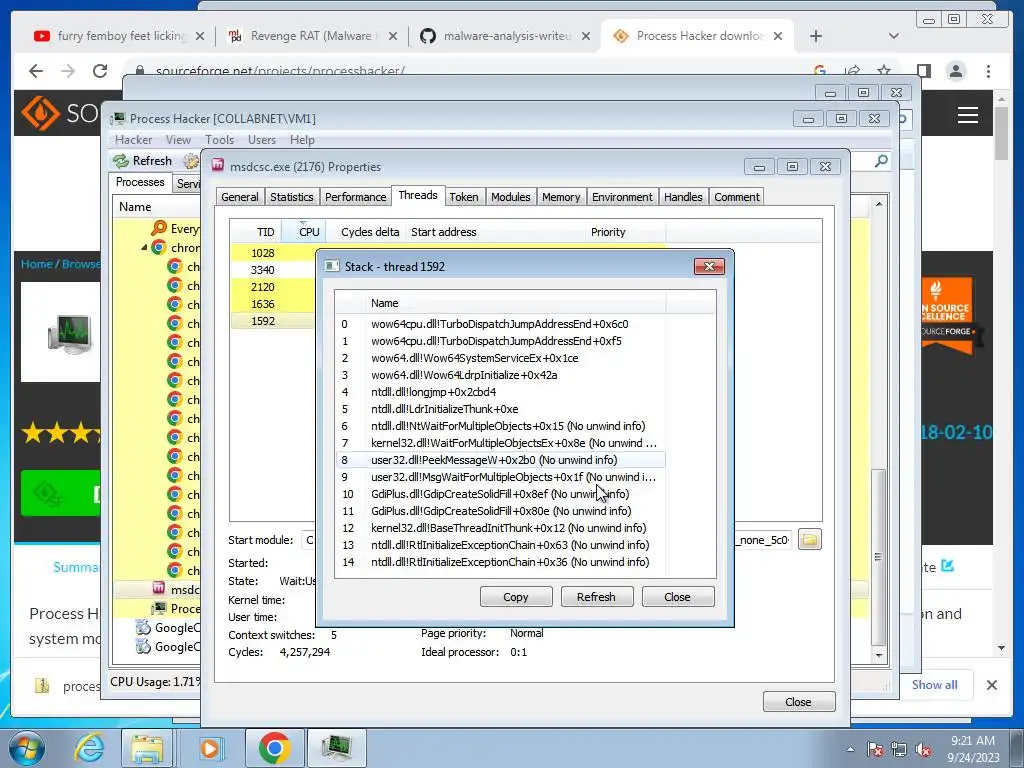
Task: Select stack frame 12 BaseThreadInitThunk
Action: click(x=501, y=528)
